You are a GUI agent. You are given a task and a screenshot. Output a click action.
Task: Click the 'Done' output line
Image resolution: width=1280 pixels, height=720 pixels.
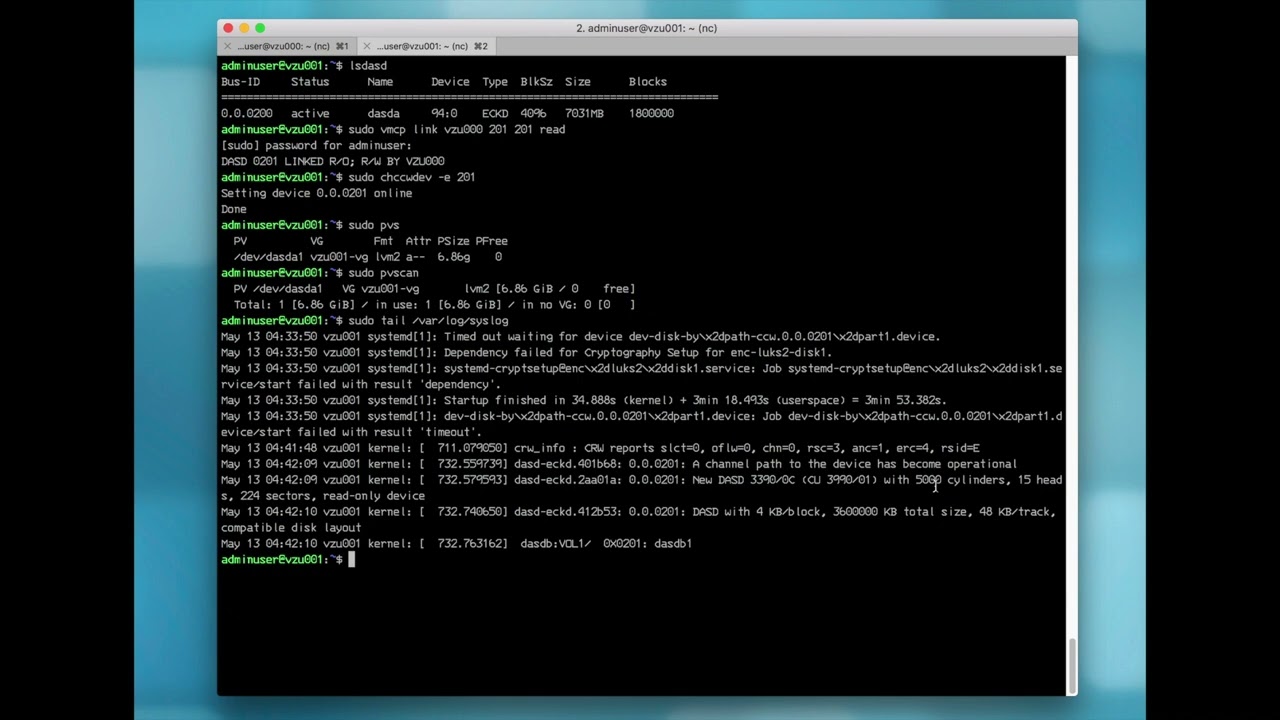click(x=234, y=209)
